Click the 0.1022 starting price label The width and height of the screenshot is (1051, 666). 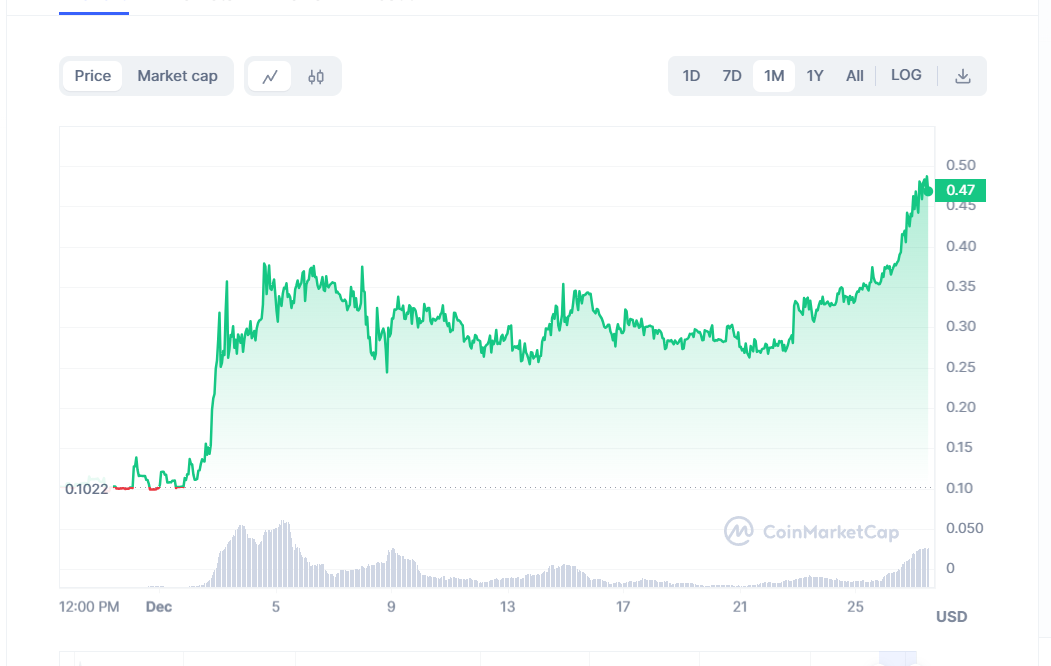pos(86,489)
